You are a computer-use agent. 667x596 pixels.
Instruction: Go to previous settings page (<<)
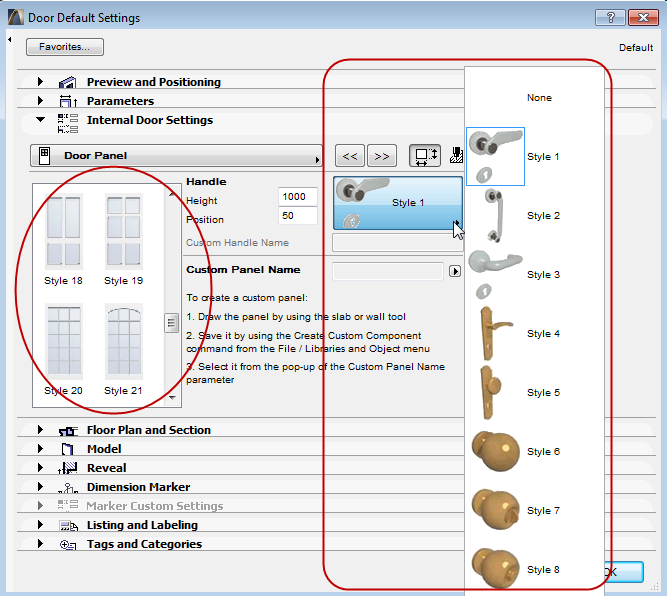pyautogui.click(x=350, y=156)
